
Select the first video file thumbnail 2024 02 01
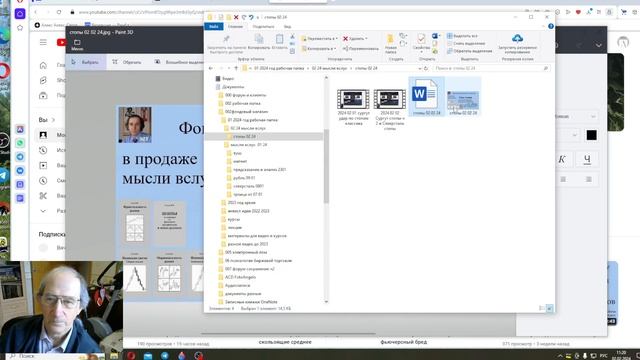[353, 99]
